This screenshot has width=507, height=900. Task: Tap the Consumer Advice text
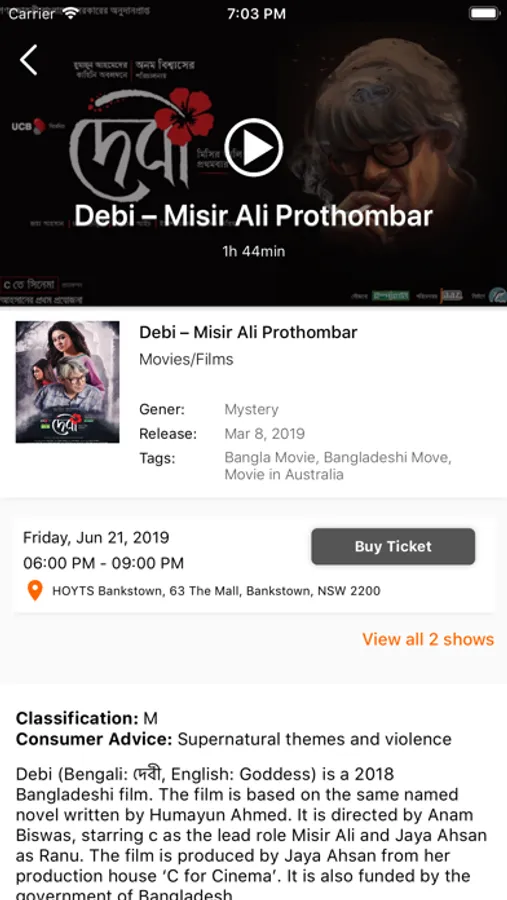pos(234,739)
